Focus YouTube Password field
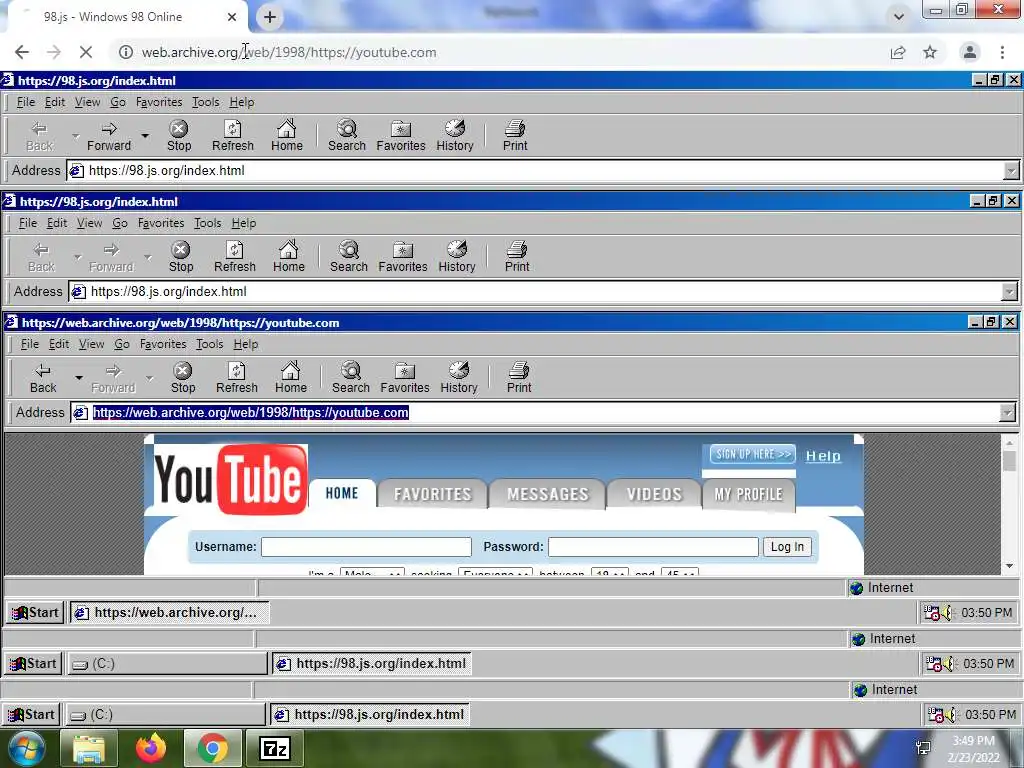The image size is (1024, 768). tap(653, 547)
